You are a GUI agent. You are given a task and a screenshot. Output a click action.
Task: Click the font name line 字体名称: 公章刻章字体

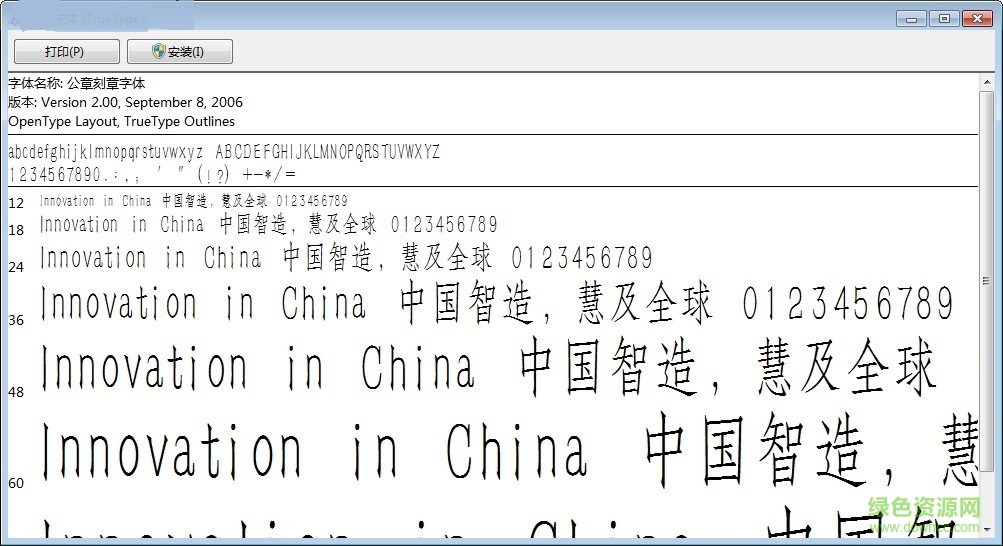[77, 83]
